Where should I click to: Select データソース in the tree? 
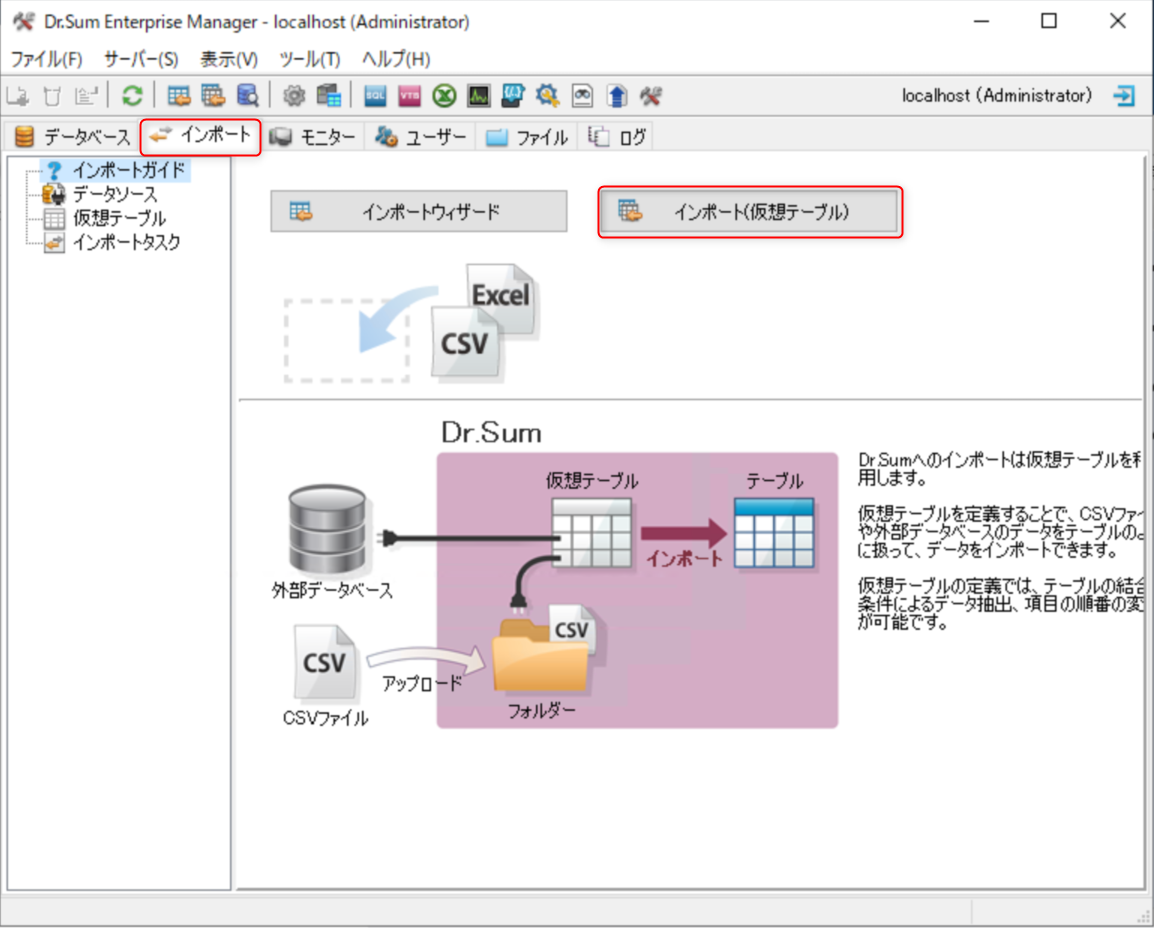(114, 194)
